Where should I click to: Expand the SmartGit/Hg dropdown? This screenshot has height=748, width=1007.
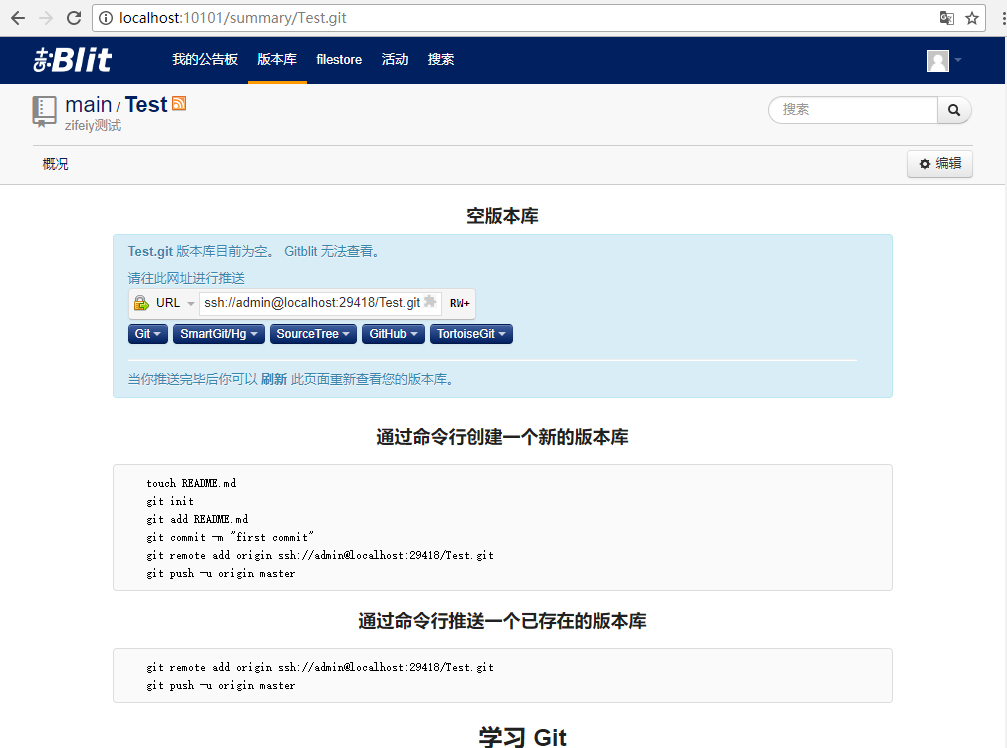(219, 334)
